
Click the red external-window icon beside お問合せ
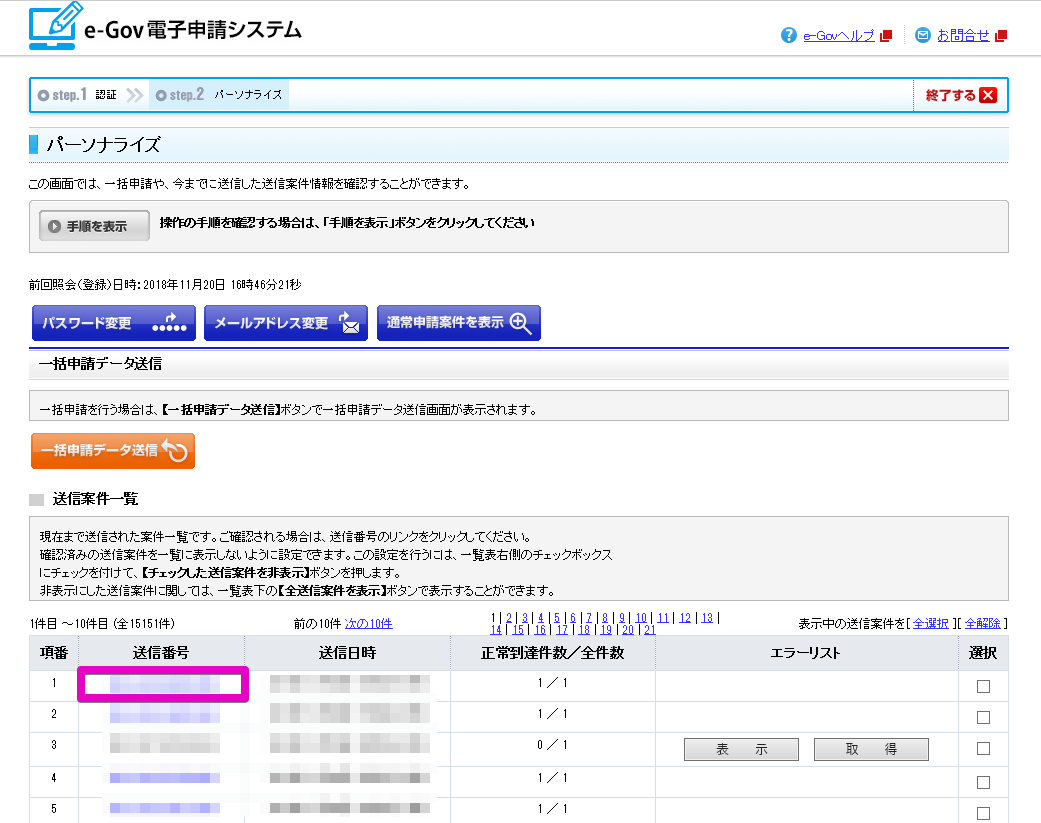point(1001,36)
